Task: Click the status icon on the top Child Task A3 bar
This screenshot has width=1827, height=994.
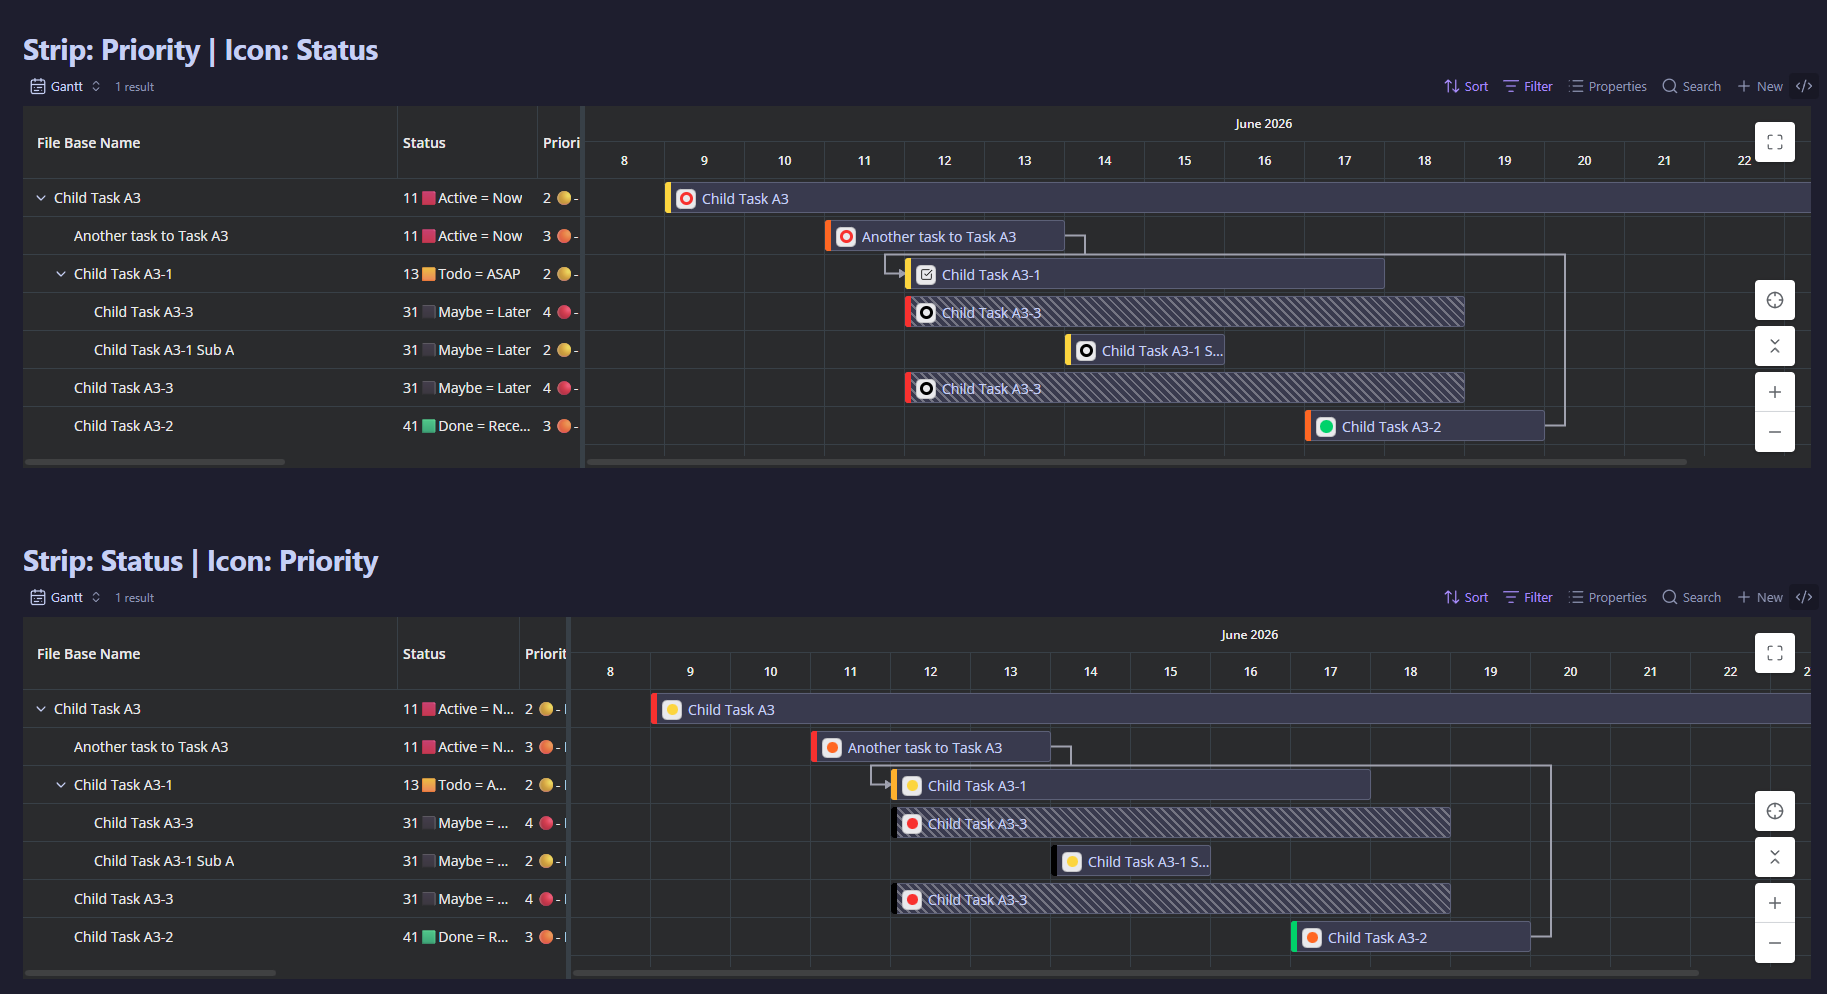Action: [x=686, y=199]
